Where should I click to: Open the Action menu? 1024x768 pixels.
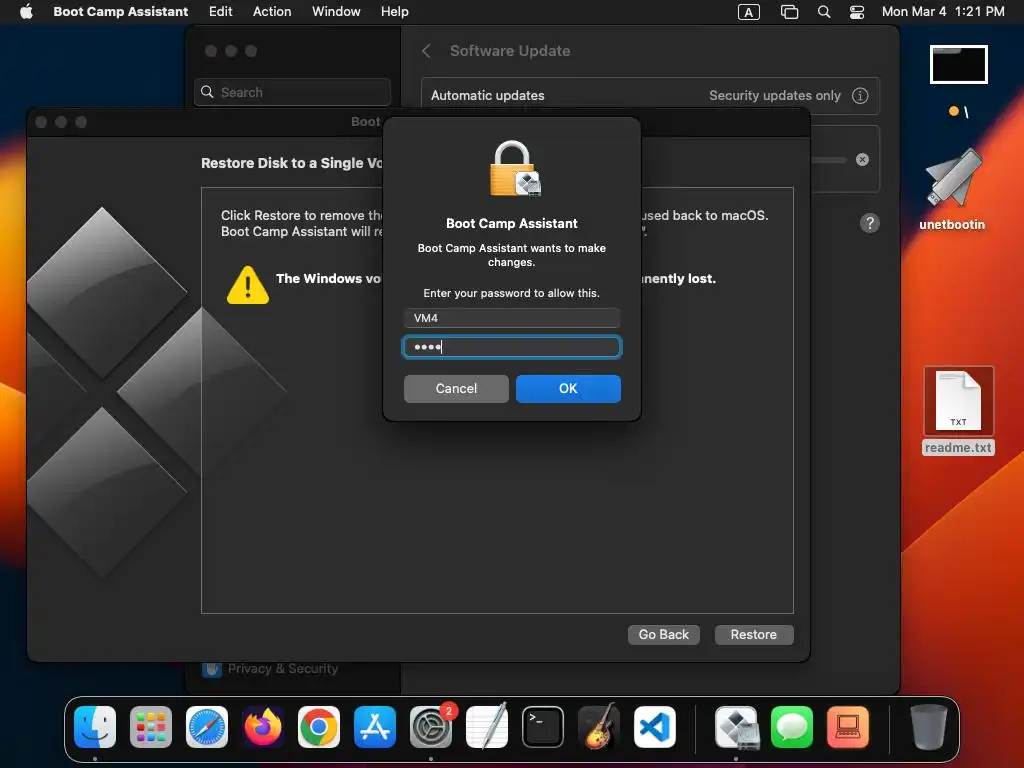[x=272, y=11]
